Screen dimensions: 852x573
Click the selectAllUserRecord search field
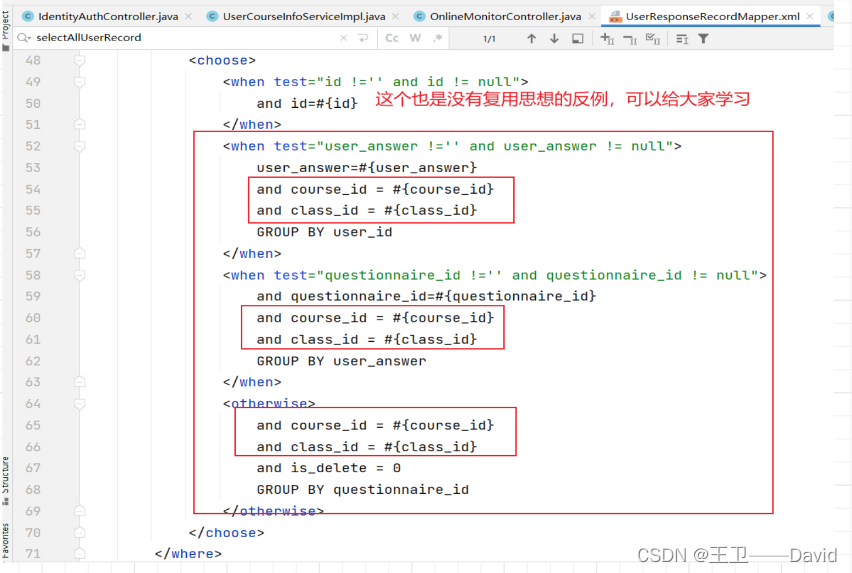tap(185, 37)
